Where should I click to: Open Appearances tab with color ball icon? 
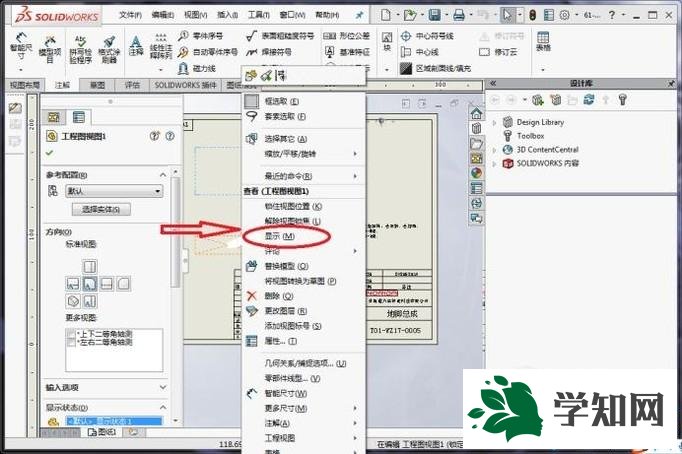click(x=476, y=173)
